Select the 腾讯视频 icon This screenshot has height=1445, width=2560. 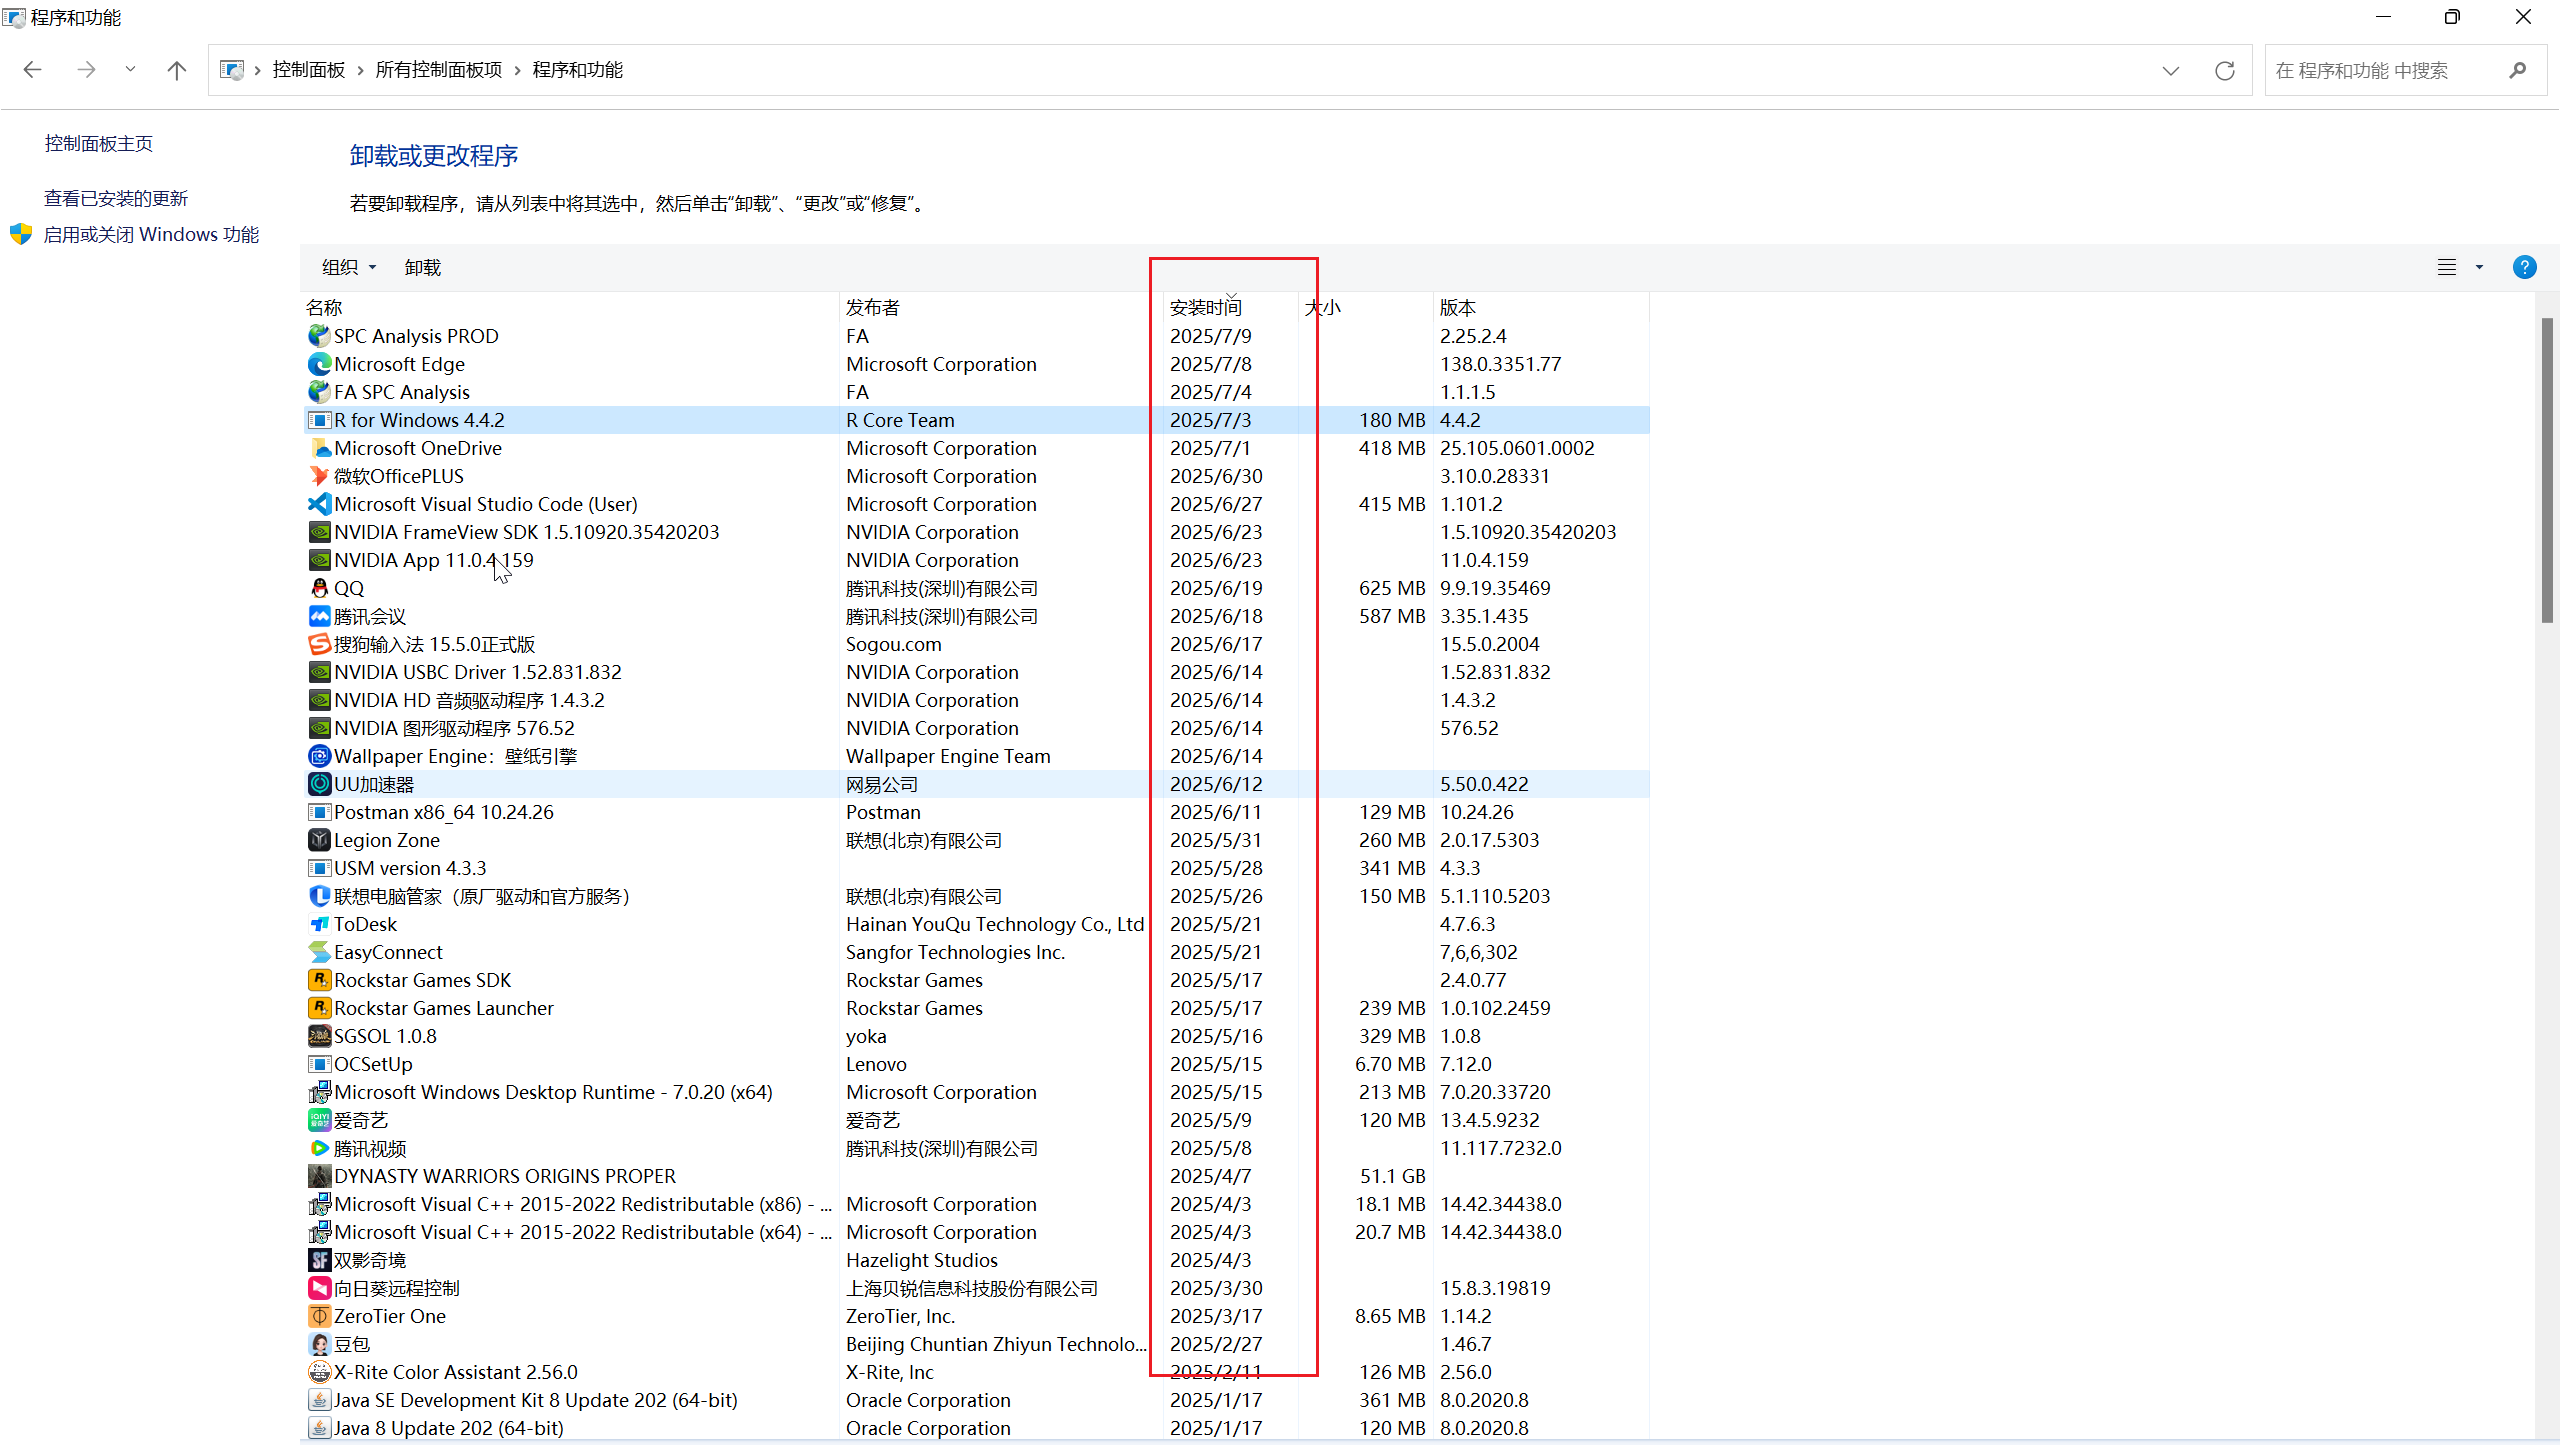(x=319, y=1148)
